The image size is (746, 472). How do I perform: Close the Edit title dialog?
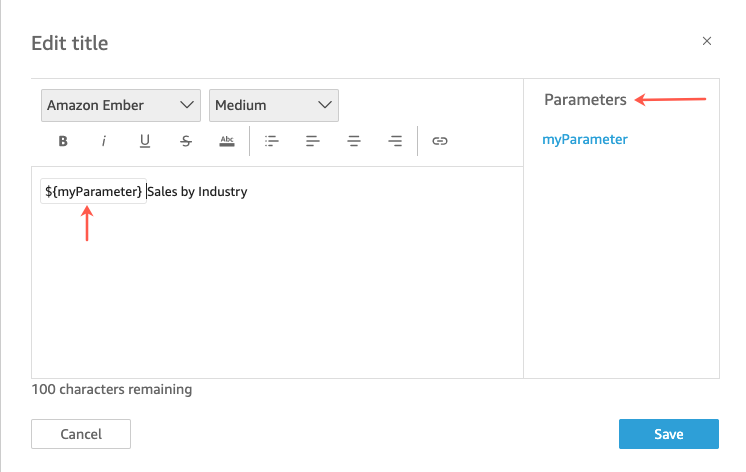(707, 41)
